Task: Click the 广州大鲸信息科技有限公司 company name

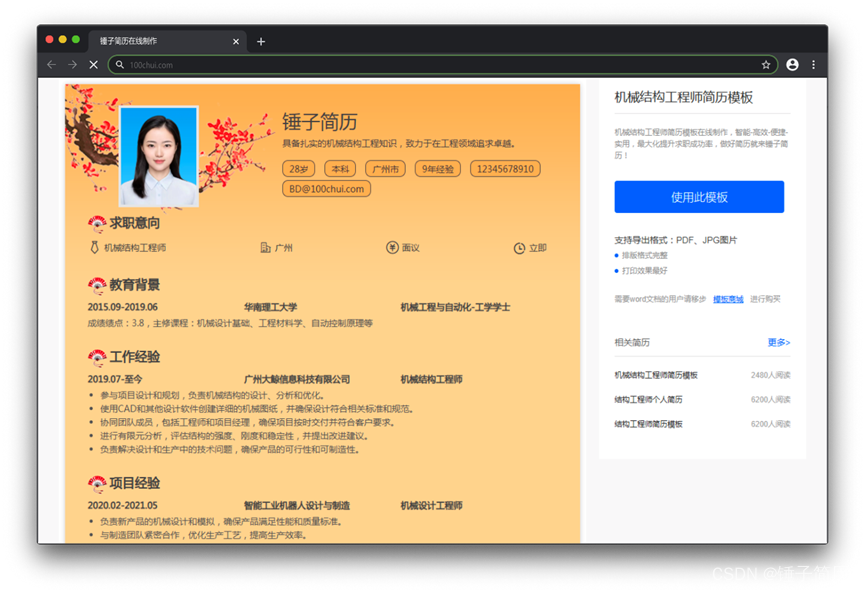Action: click(x=297, y=380)
